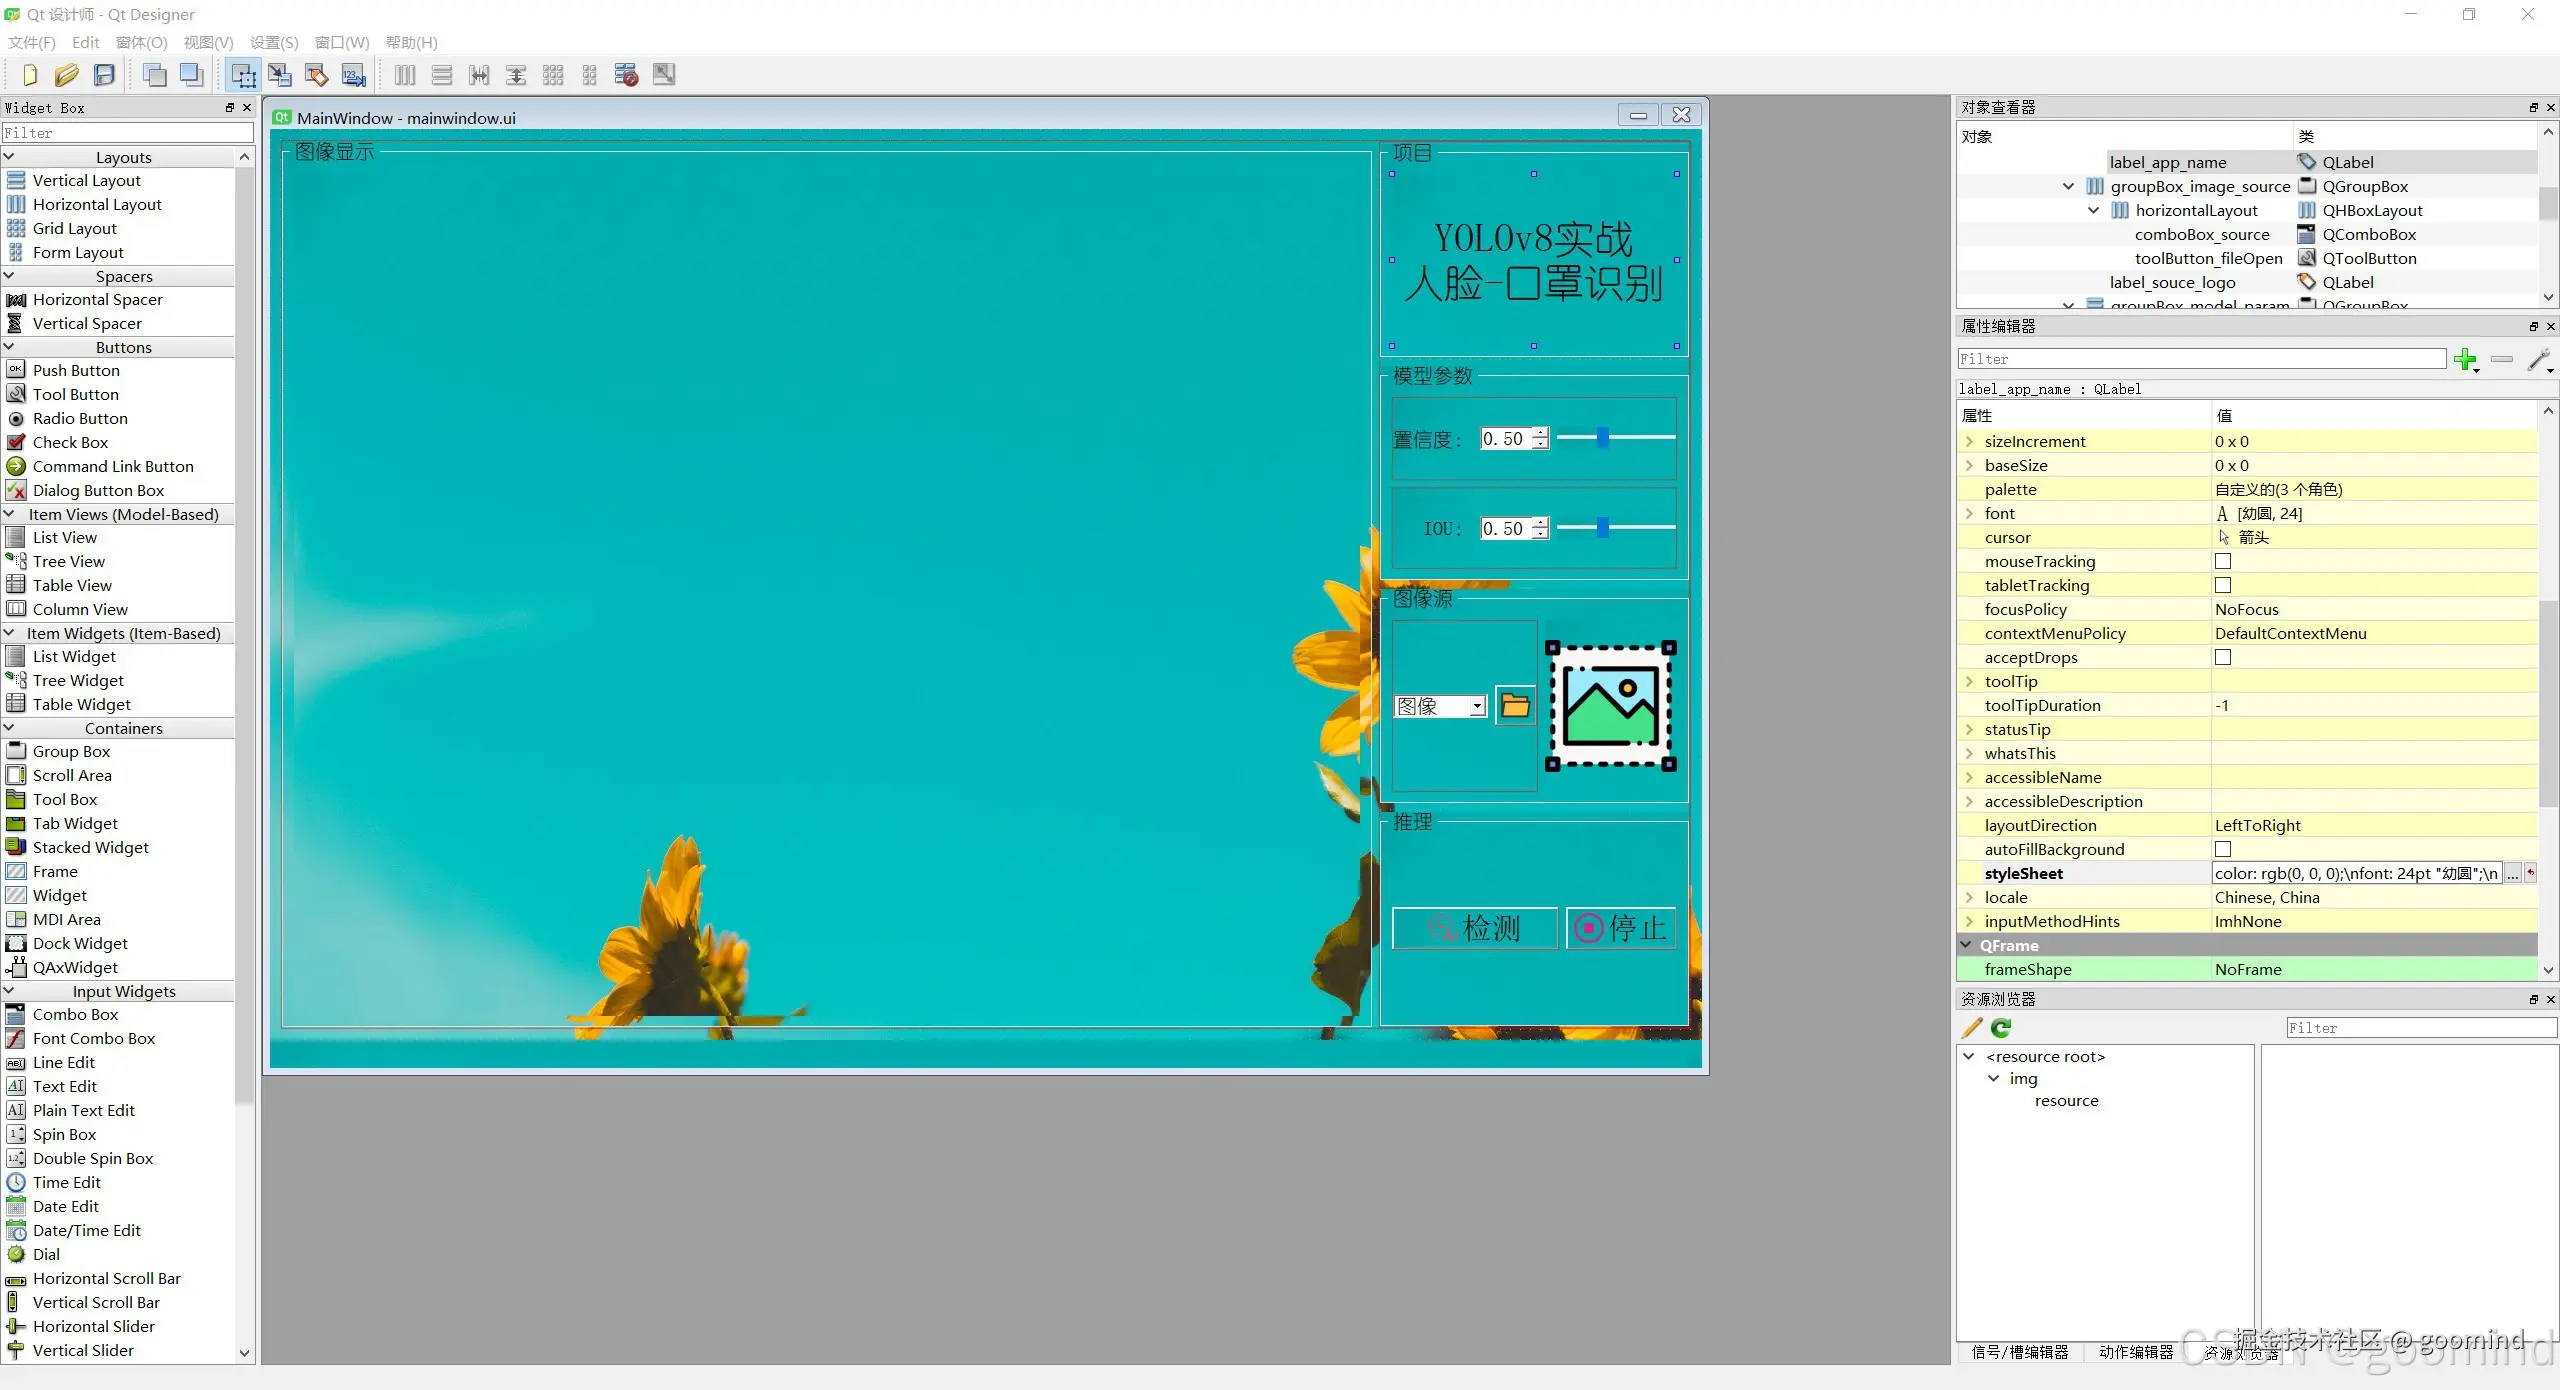Click the New form toolbar icon
This screenshot has height=1390, width=2560.
29,75
